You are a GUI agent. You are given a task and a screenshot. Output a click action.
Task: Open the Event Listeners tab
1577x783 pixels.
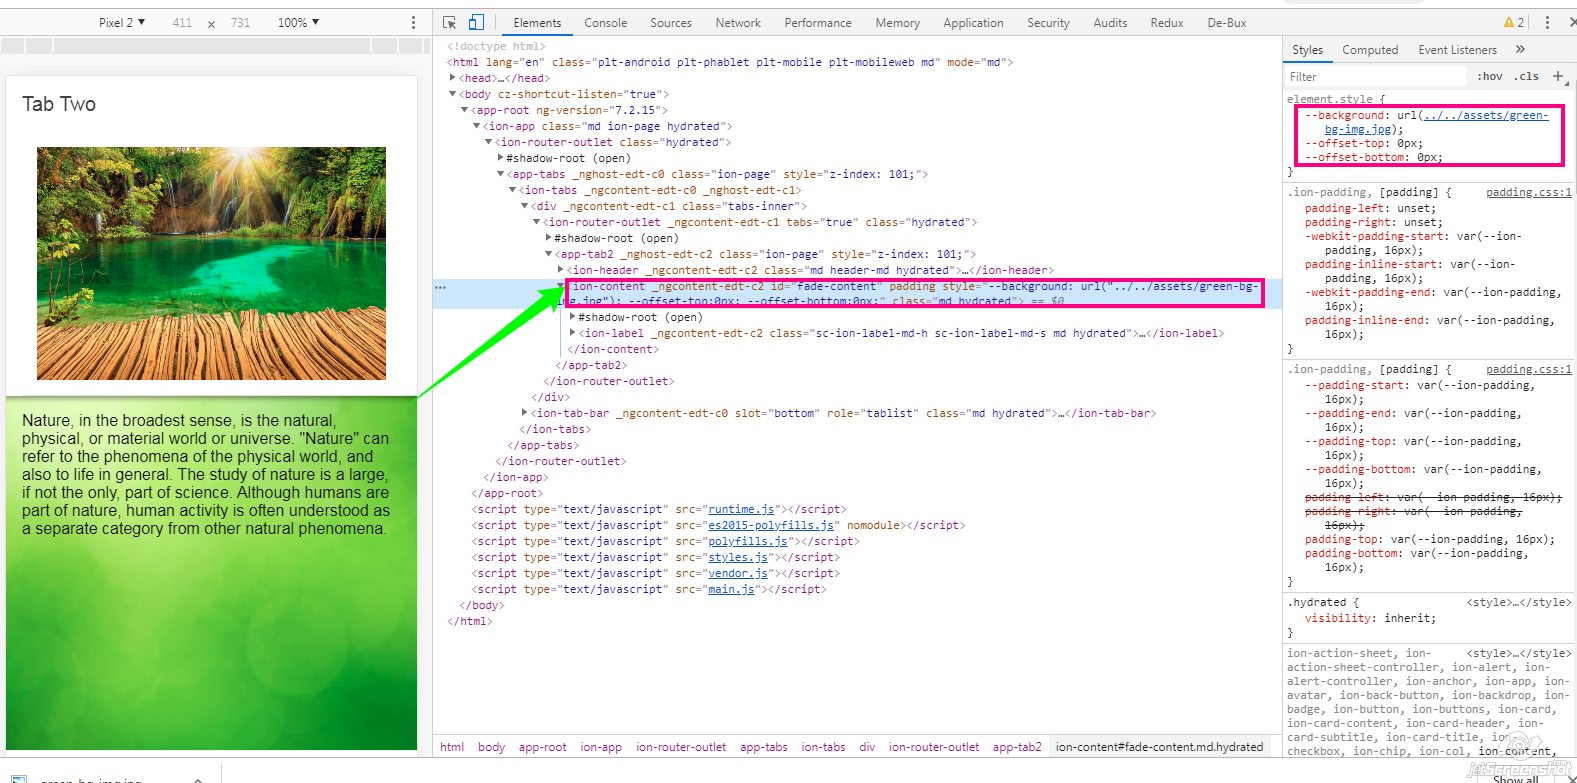[x=1457, y=49]
